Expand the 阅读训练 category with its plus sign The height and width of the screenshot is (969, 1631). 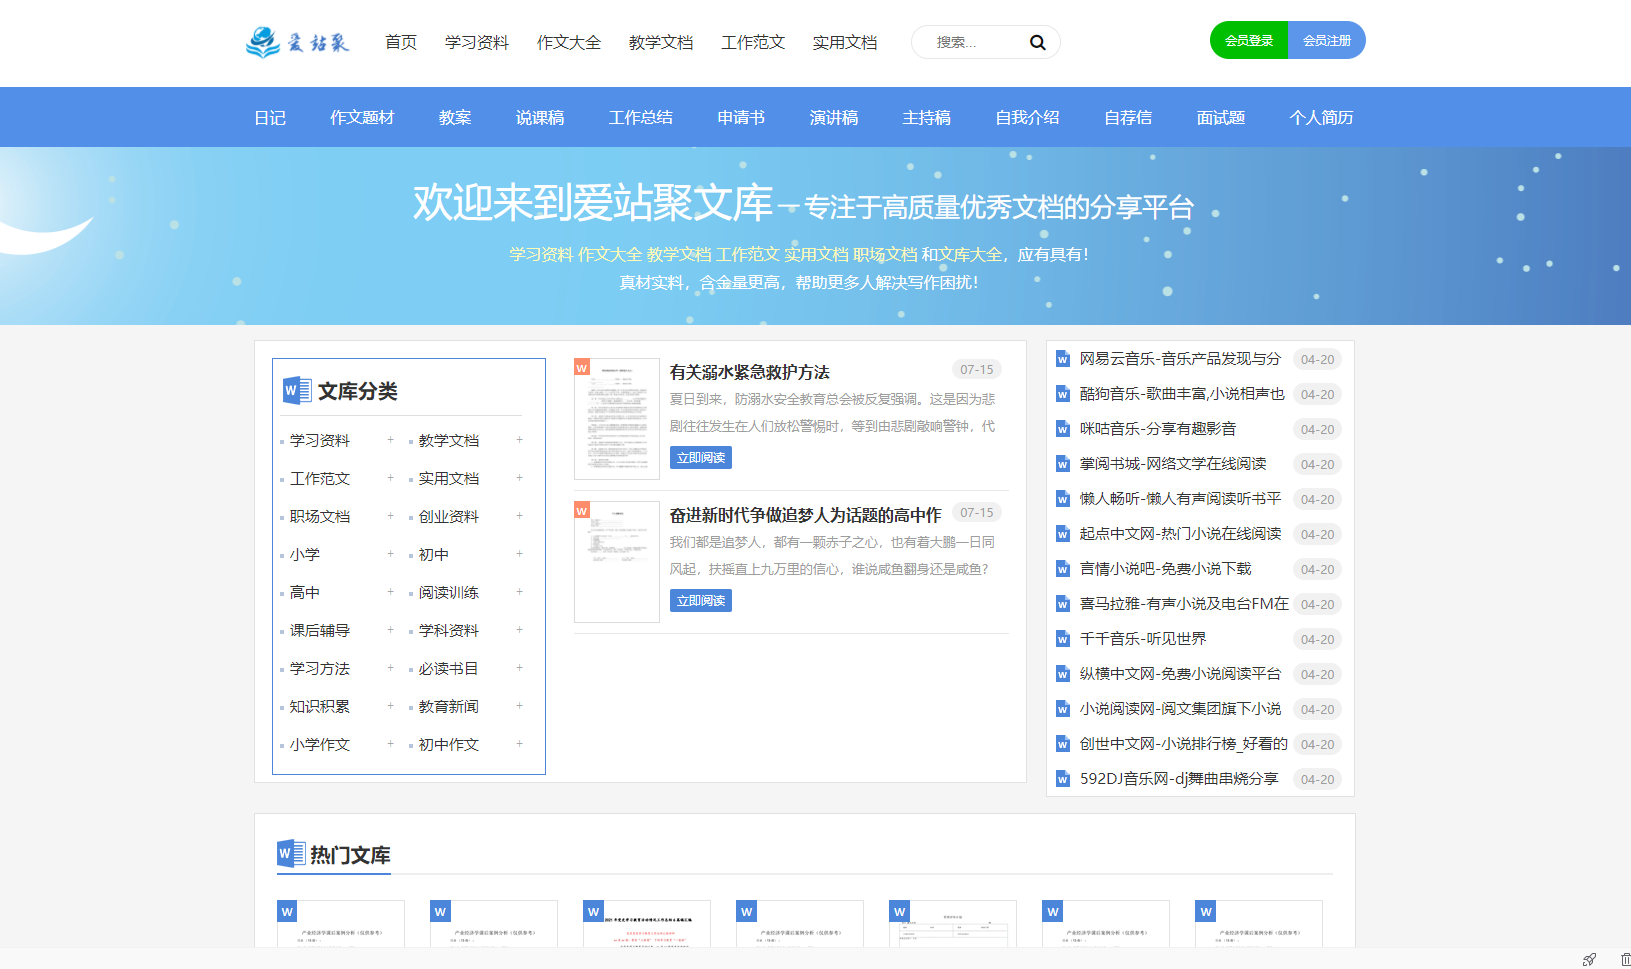(519, 592)
